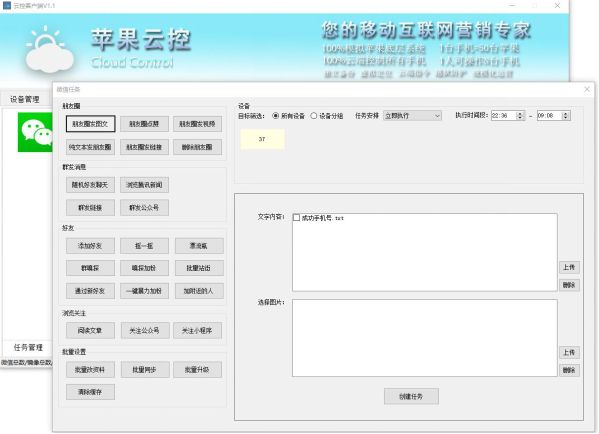This screenshot has width=599, height=434.
Task: Click the 关注小程序 button
Action: point(198,330)
